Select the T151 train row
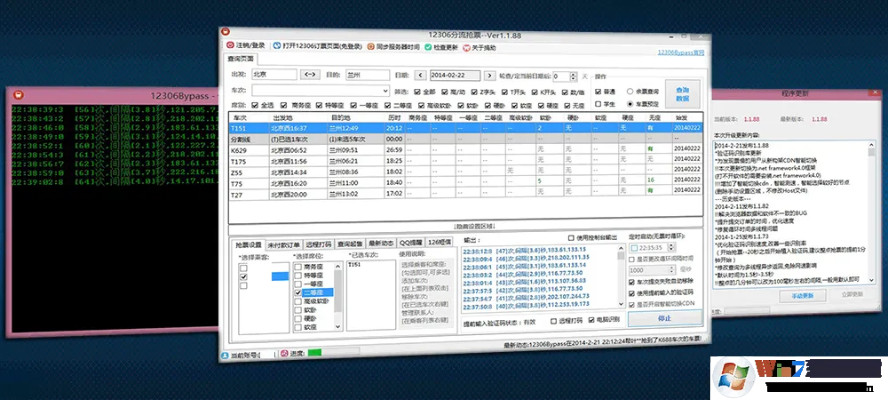The image size is (888, 400). tap(466, 129)
